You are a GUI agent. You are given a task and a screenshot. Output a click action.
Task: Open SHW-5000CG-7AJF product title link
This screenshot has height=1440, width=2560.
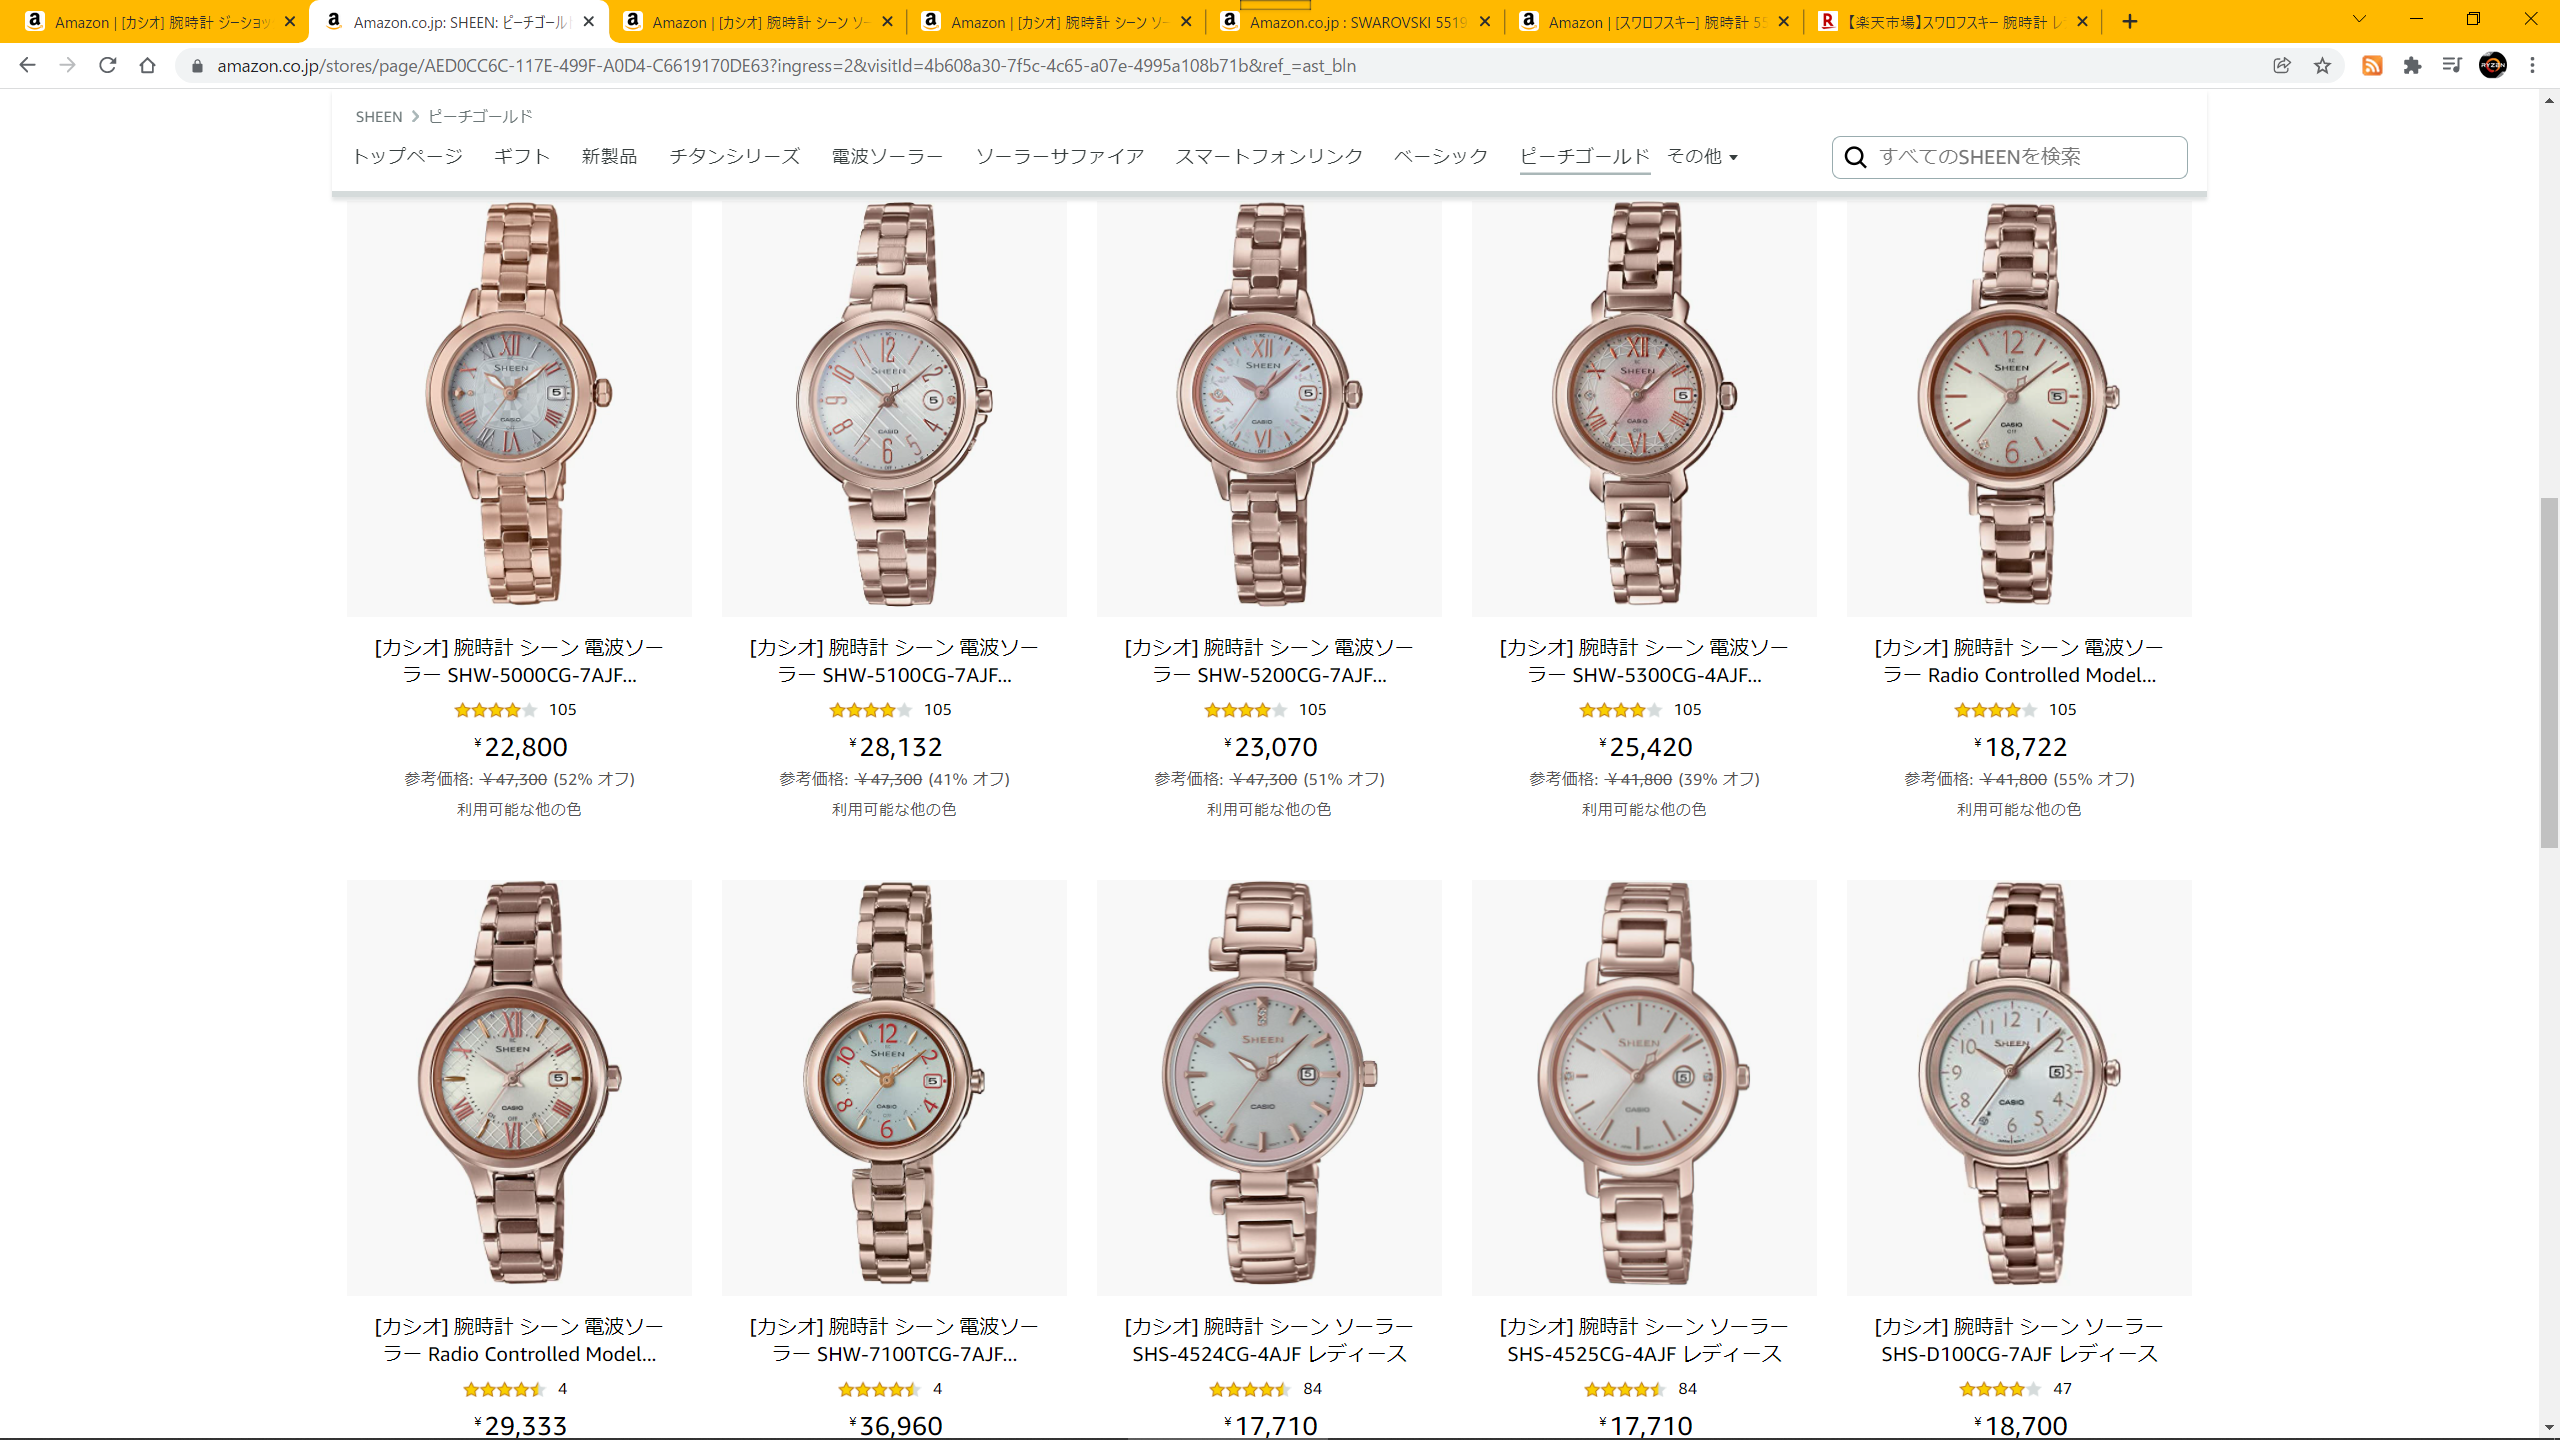[519, 661]
